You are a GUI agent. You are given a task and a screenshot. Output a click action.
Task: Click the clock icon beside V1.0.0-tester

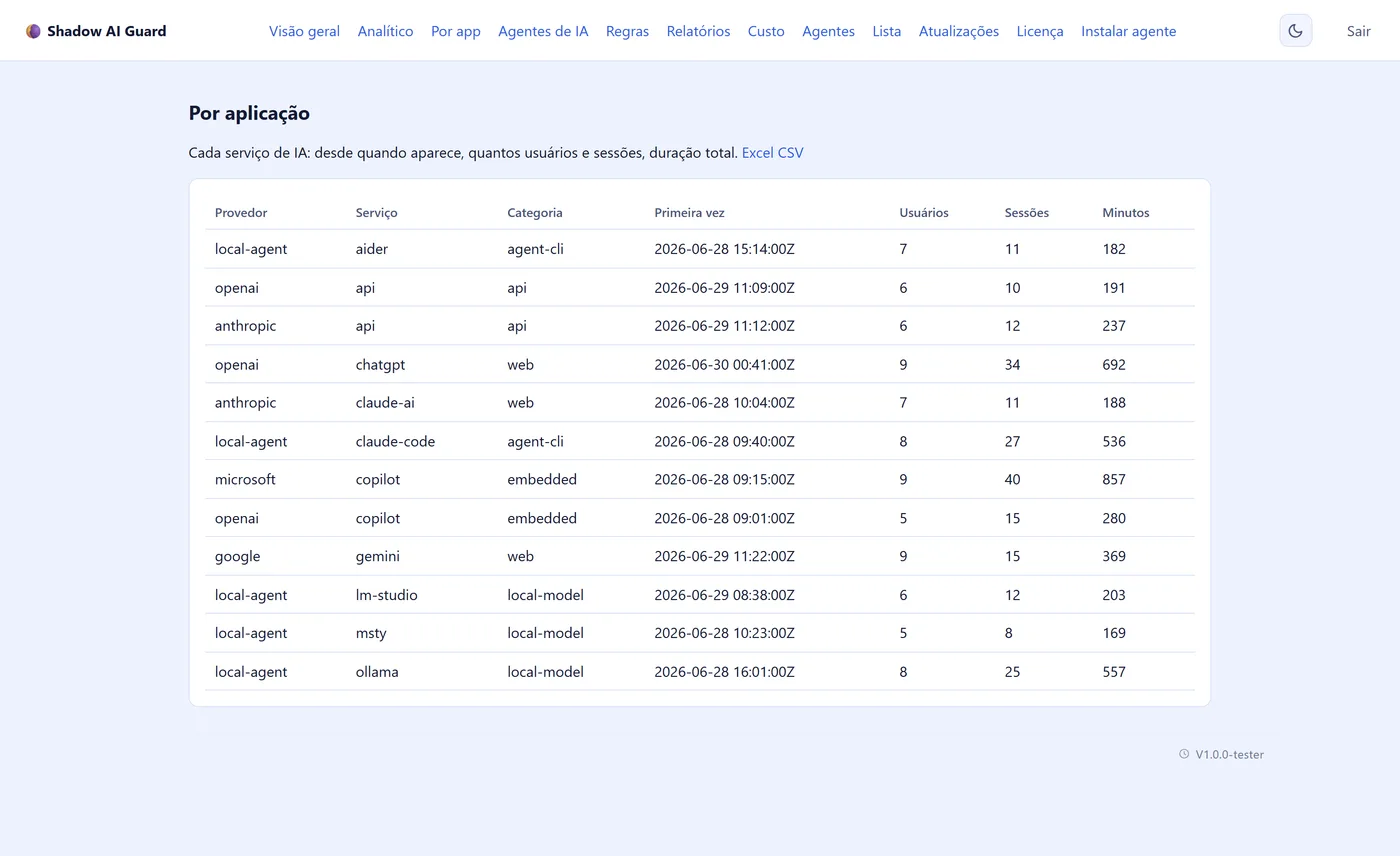pos(1184,754)
